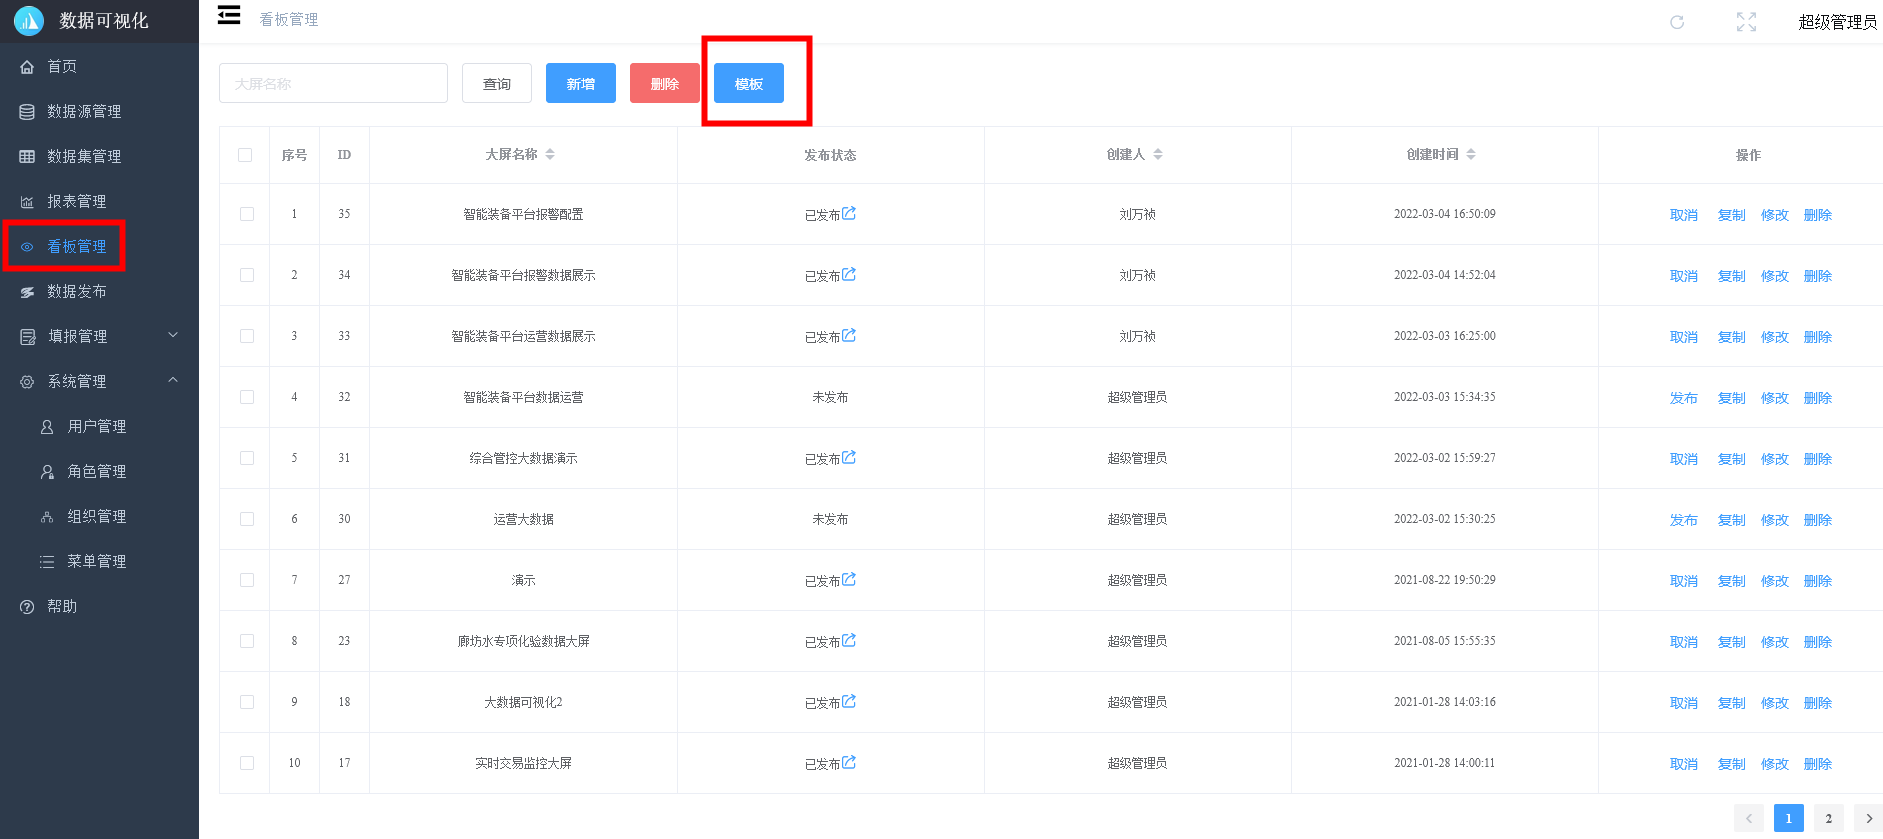Click the 数据可视化 logo icon
Screen dimensions: 1883x839
pos(28,20)
